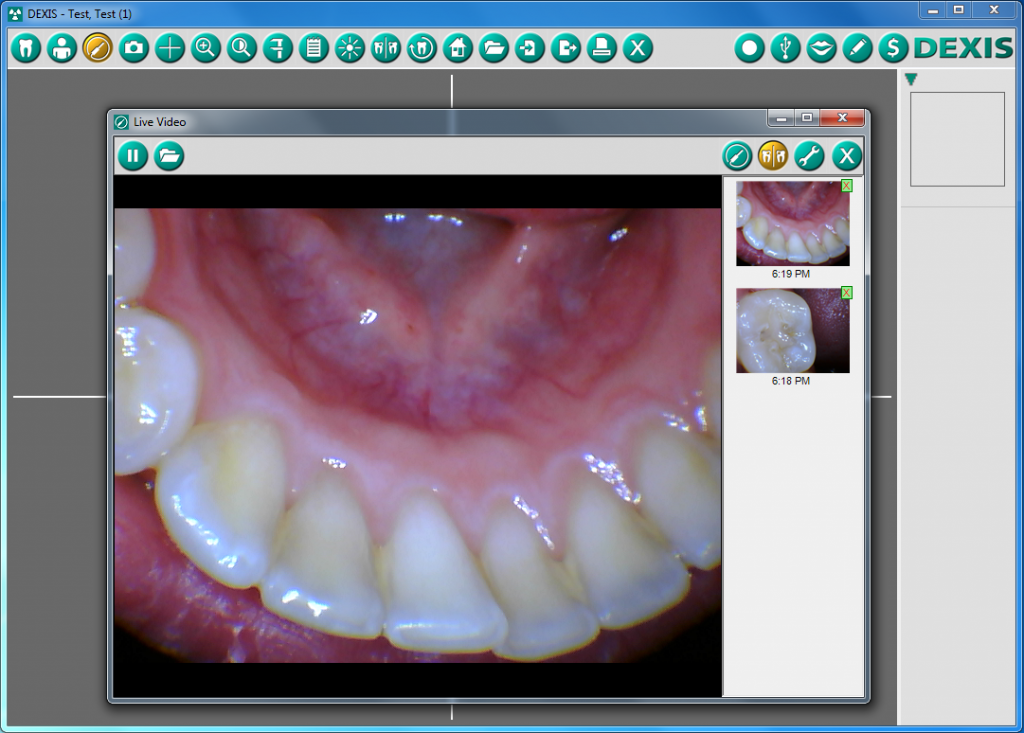The image size is (1024, 733).
Task: Toggle the highlighted intraoral camera toolbar button
Action: 98,48
